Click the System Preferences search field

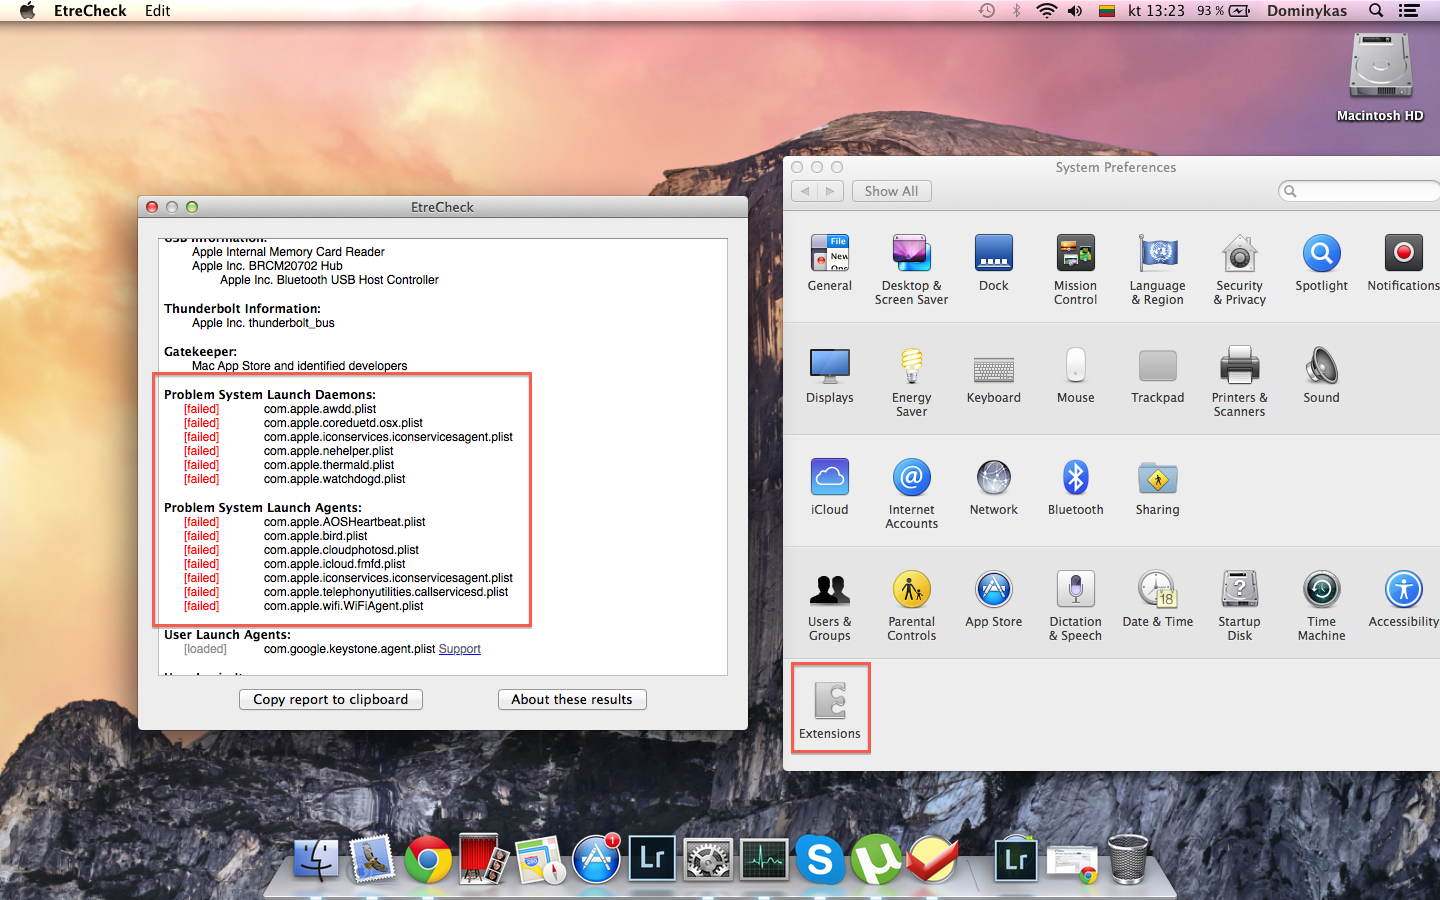[x=1360, y=191]
